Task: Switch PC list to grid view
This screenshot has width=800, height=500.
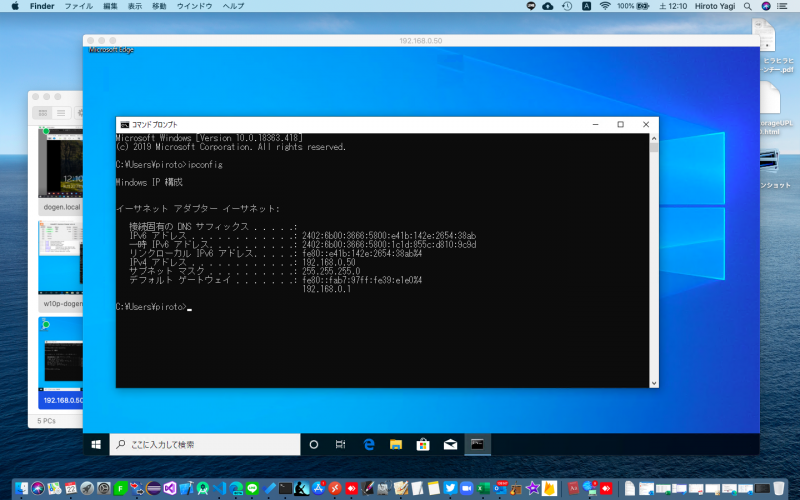Action: (x=44, y=112)
